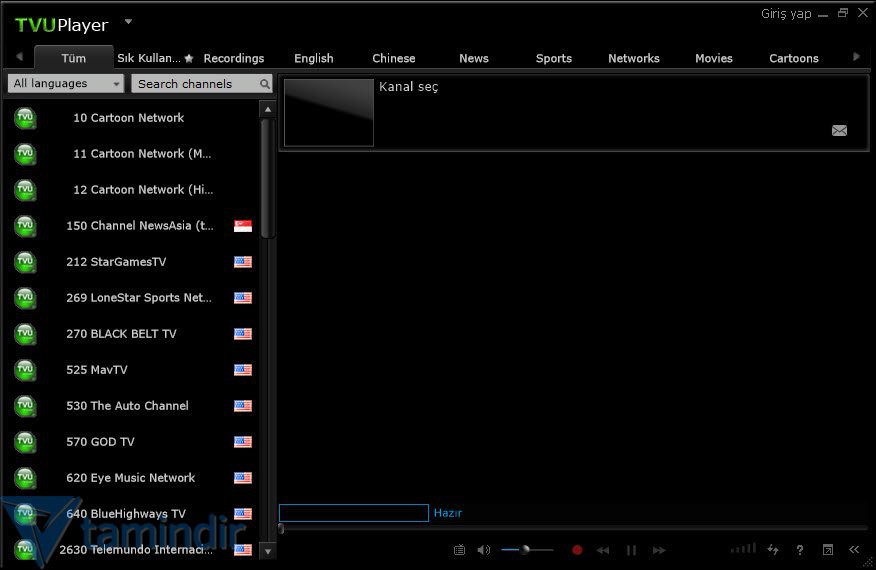Switch to the Tüm tab
Viewport: 876px width, 570px height.
(74, 58)
